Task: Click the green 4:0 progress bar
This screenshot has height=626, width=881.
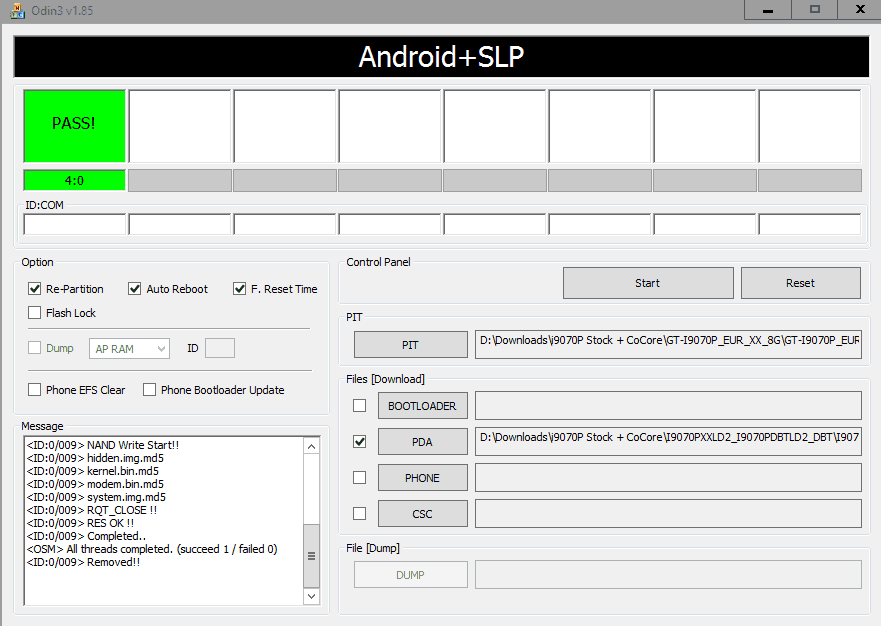Action: click(75, 180)
